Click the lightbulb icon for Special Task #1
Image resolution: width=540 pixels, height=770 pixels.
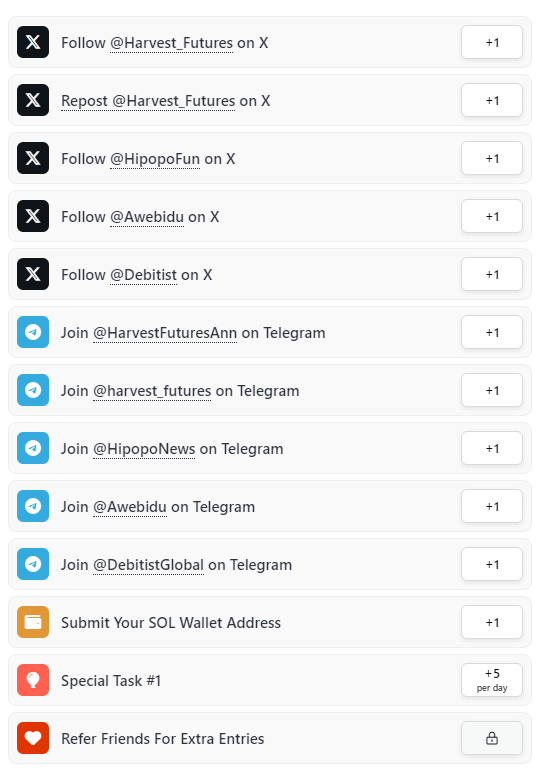[33, 680]
